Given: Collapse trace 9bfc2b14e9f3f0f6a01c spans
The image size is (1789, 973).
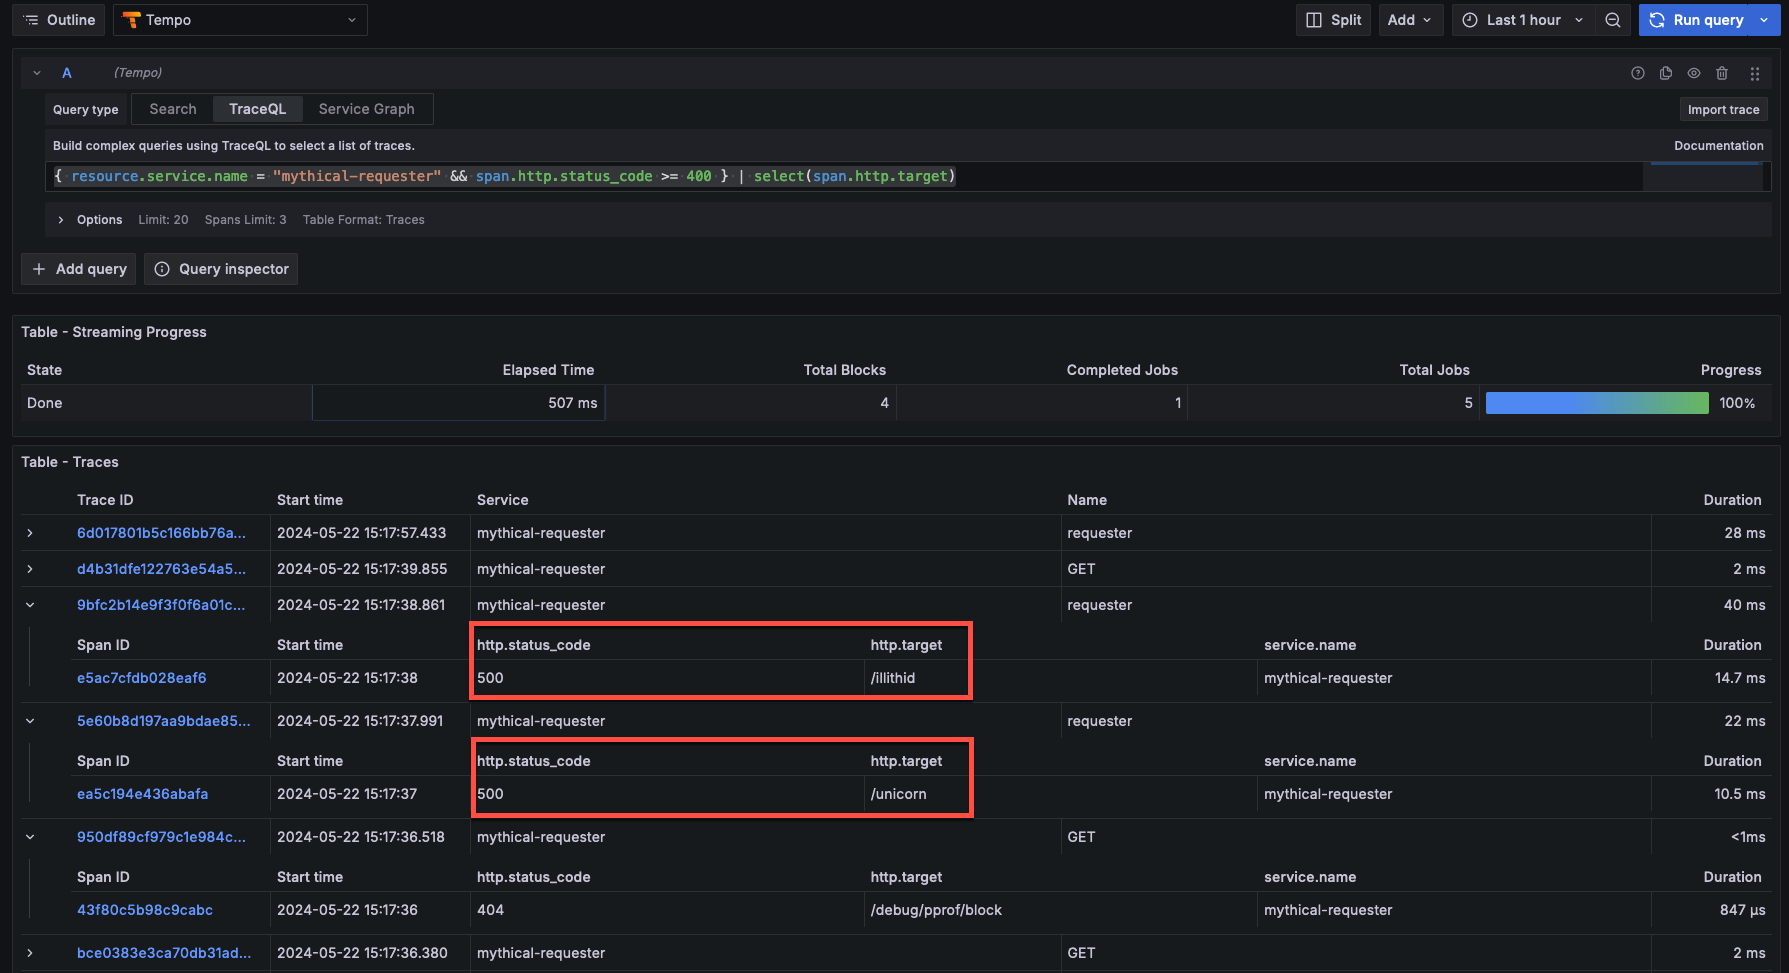Looking at the screenshot, I should point(29,604).
